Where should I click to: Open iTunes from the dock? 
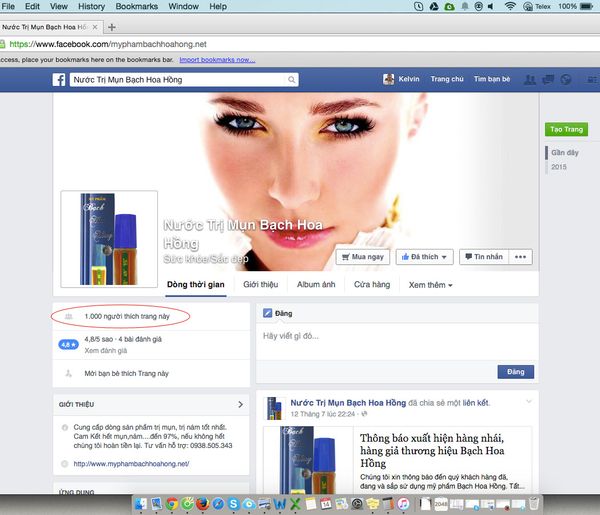403,504
